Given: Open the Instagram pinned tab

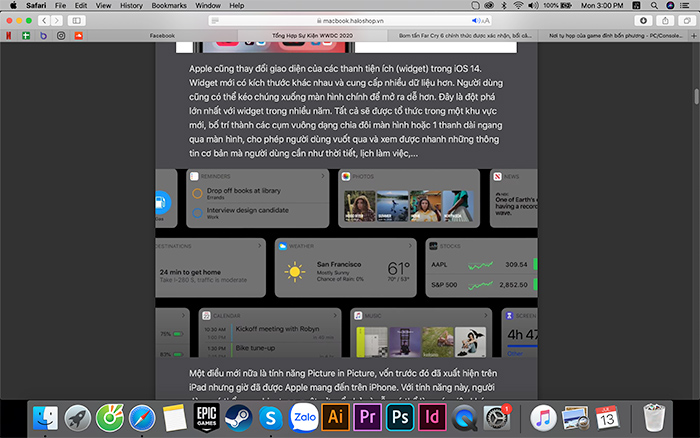Looking at the screenshot, I should [60, 35].
